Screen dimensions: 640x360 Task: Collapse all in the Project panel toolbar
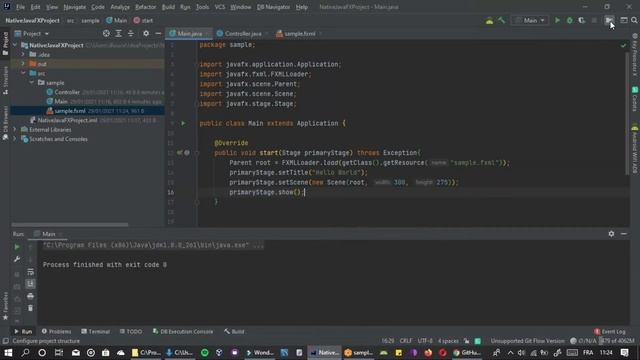click(x=131, y=33)
